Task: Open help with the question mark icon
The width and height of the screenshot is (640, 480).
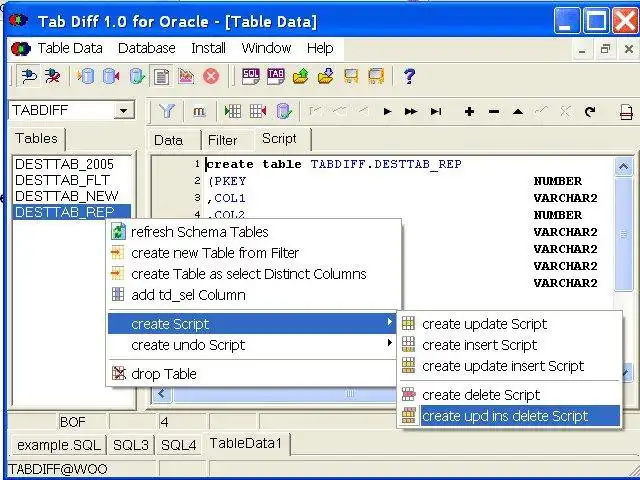Action: [409, 76]
